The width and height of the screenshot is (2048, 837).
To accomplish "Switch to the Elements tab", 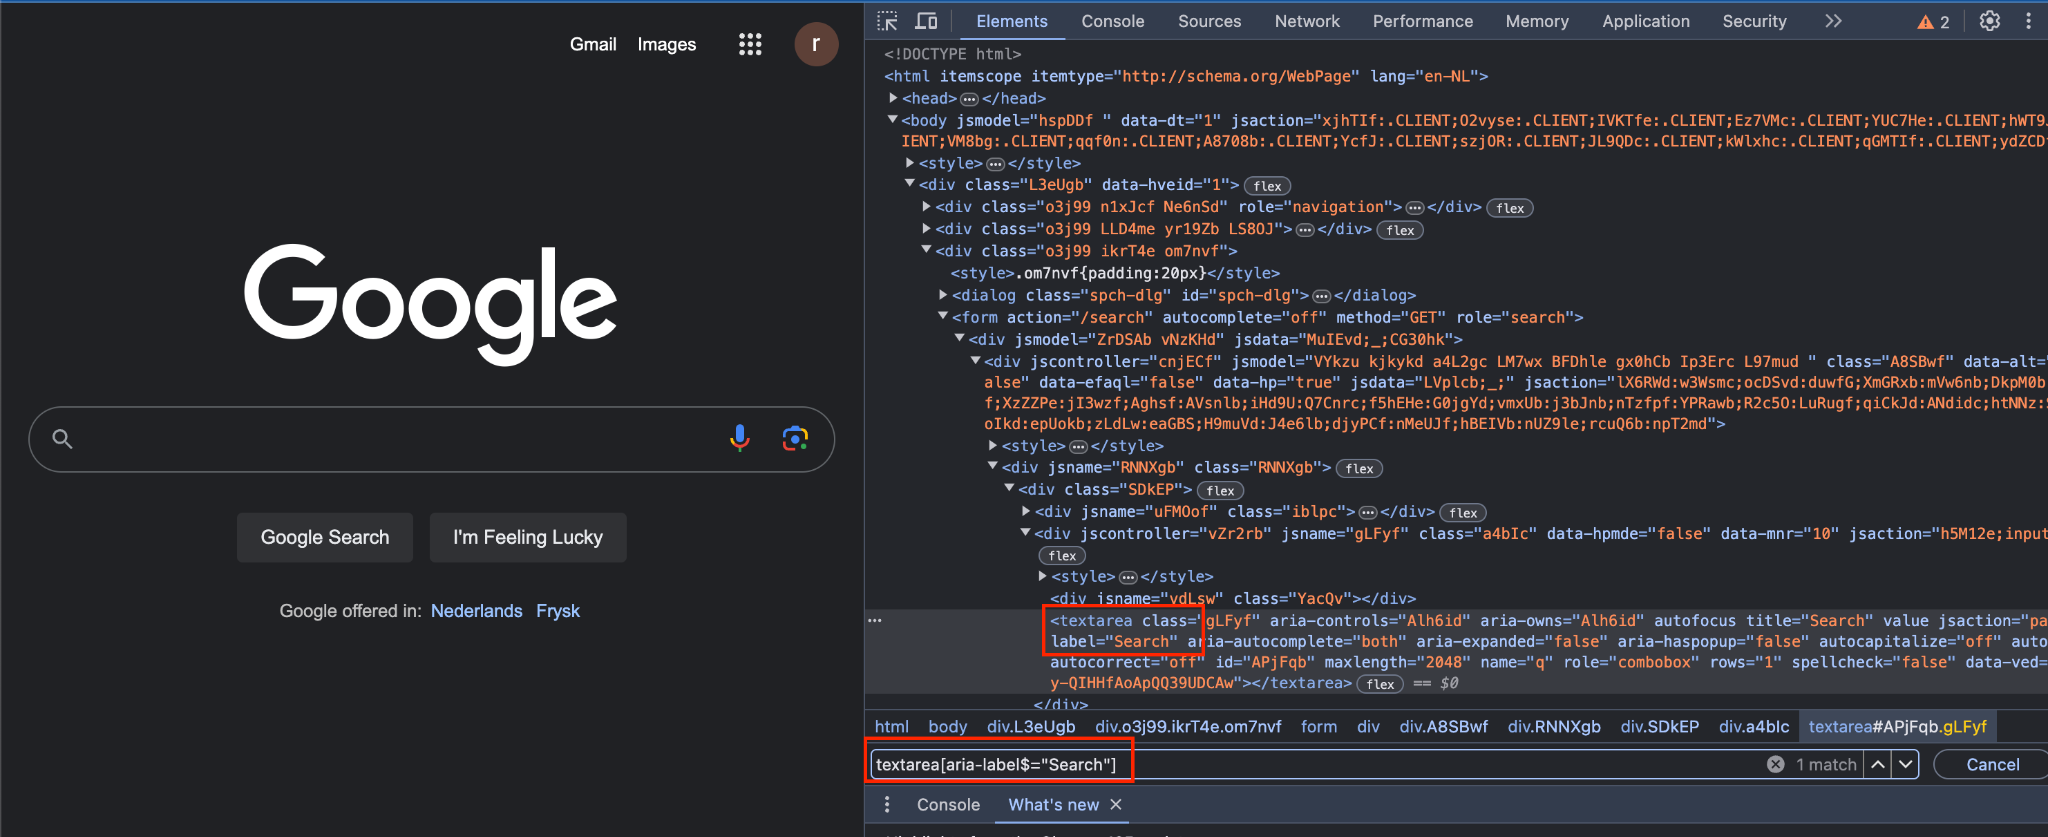I will [x=1012, y=21].
